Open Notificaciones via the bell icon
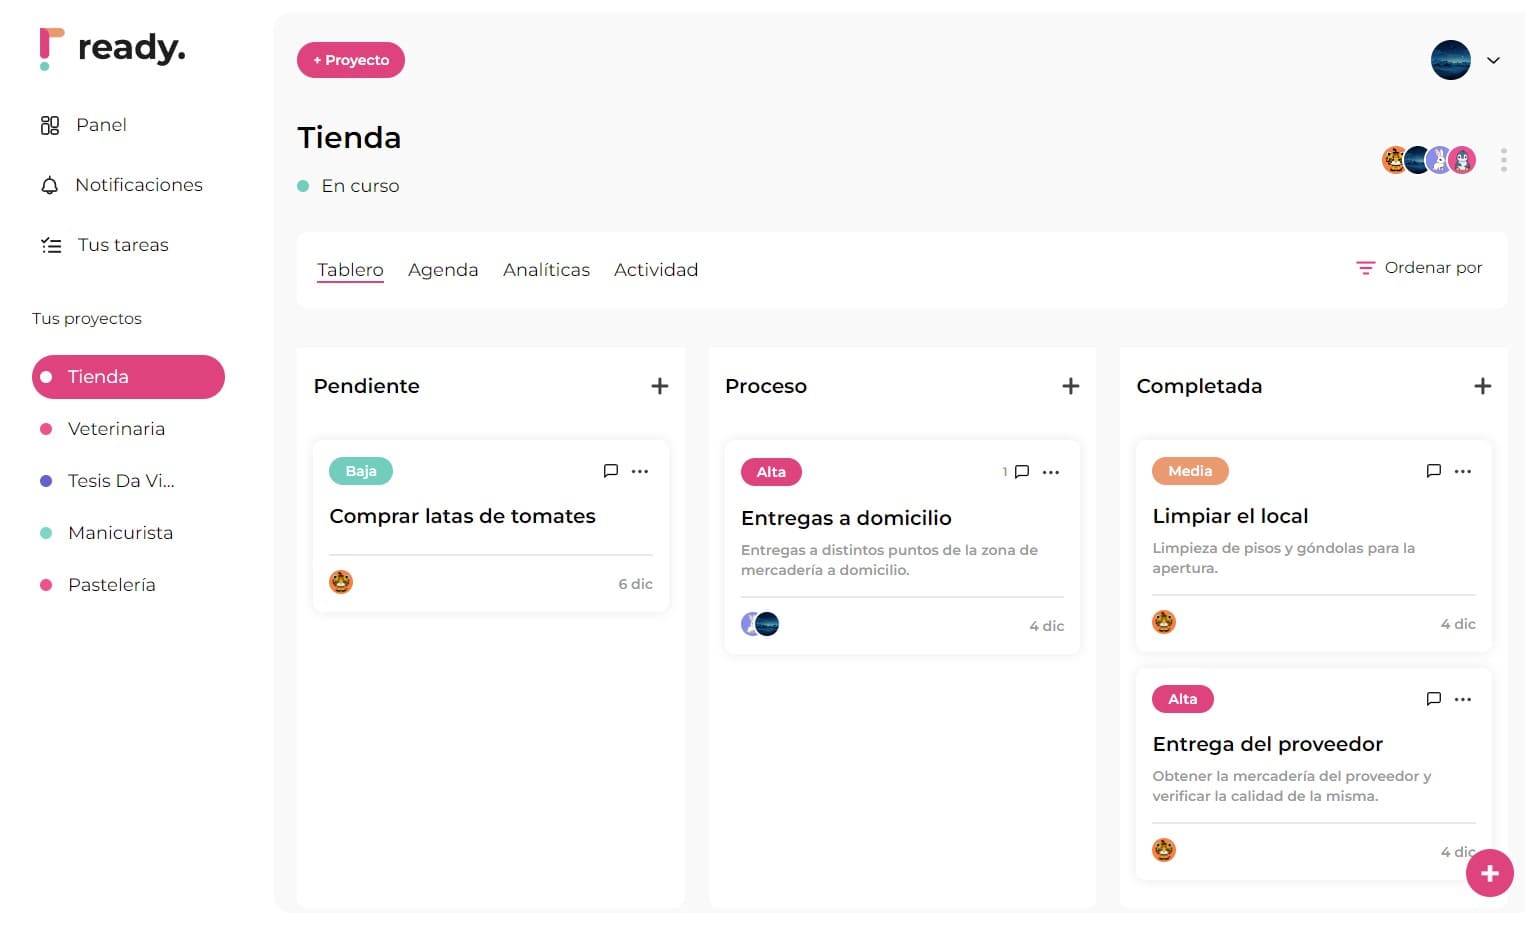 (x=50, y=186)
